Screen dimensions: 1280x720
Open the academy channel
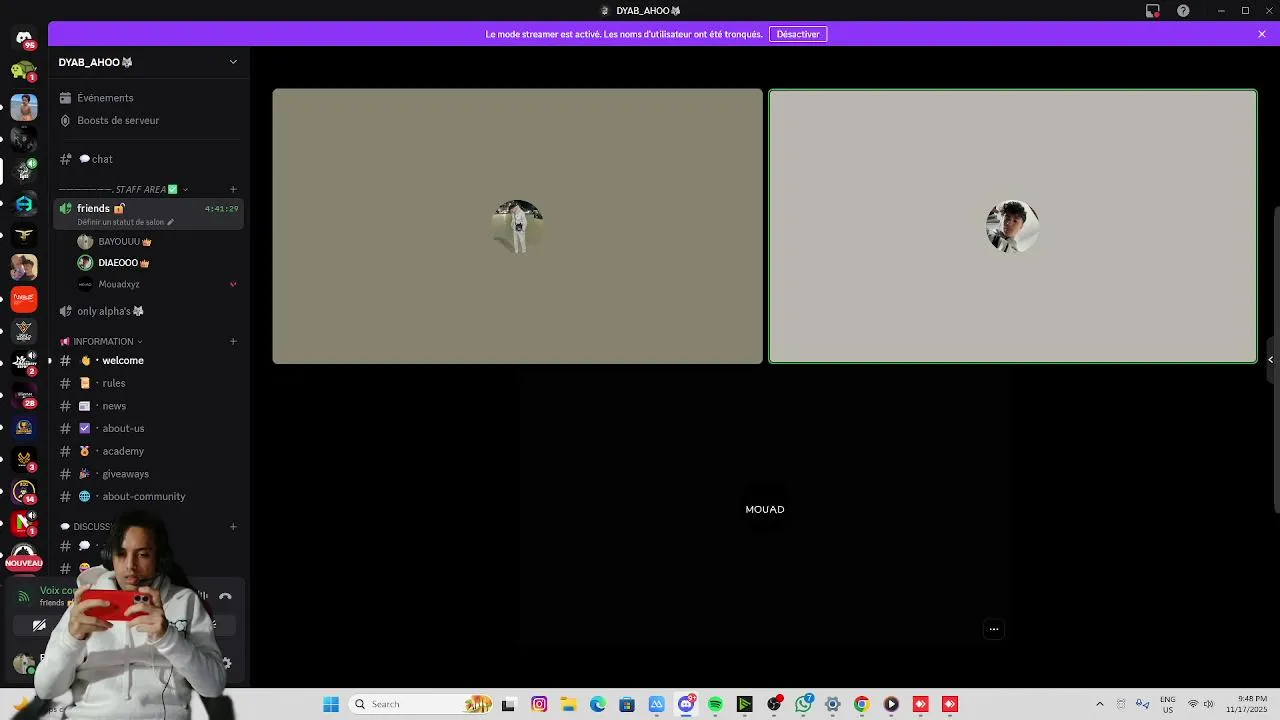pyautogui.click(x=148, y=451)
